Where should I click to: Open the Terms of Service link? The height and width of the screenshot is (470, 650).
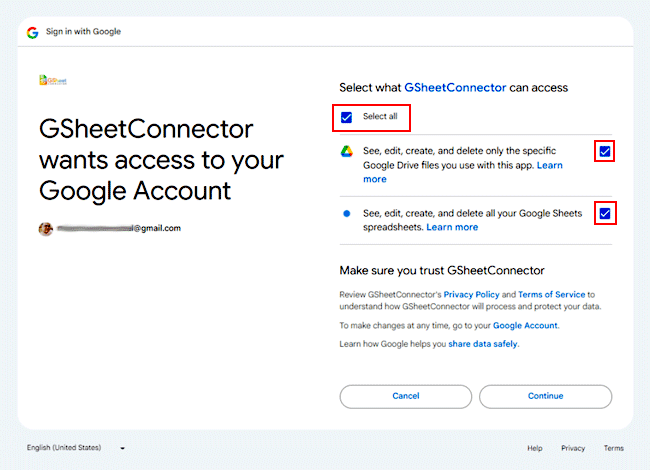(551, 295)
